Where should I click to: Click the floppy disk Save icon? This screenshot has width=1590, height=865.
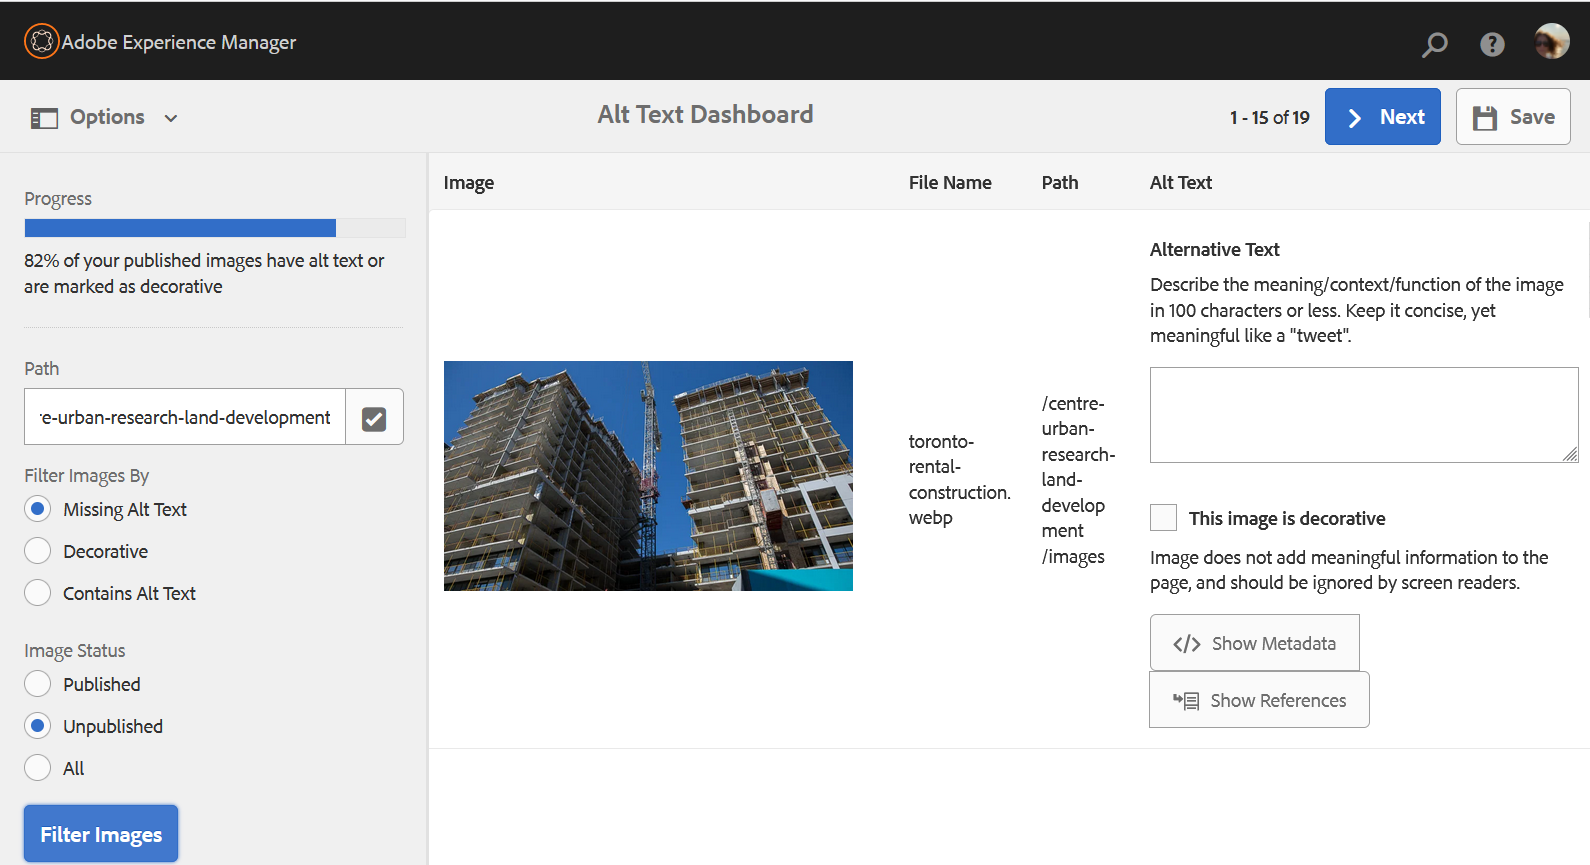click(1485, 118)
